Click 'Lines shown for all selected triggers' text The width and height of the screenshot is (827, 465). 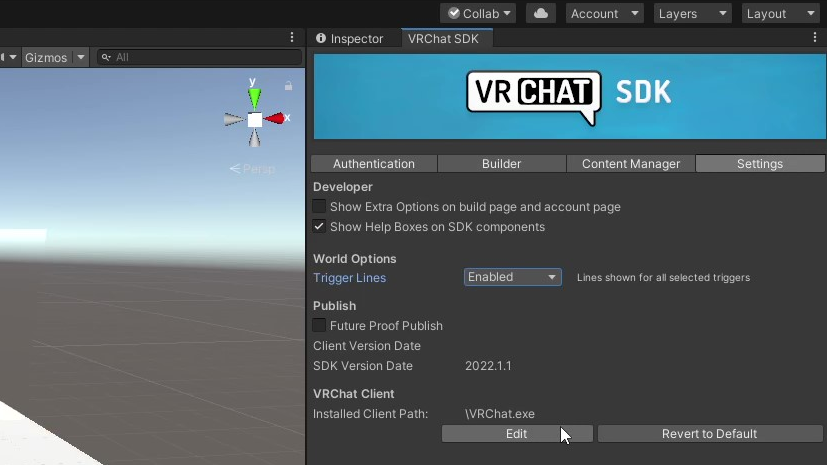point(663,277)
